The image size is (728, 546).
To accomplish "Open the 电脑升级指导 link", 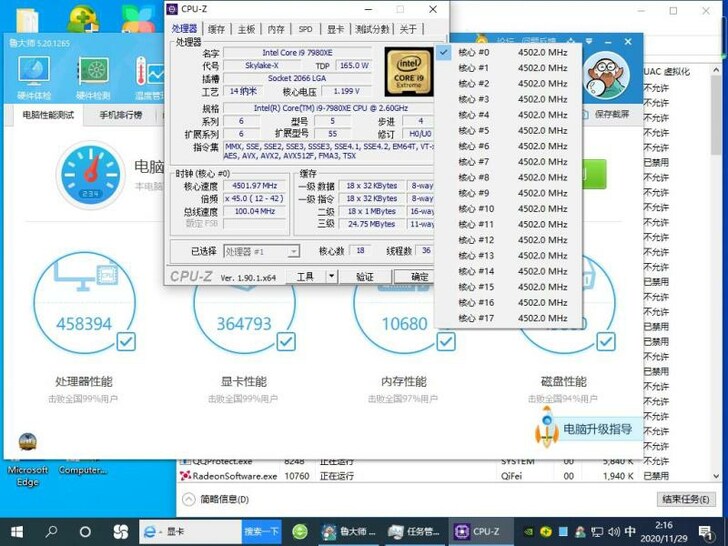I will 598,429.
